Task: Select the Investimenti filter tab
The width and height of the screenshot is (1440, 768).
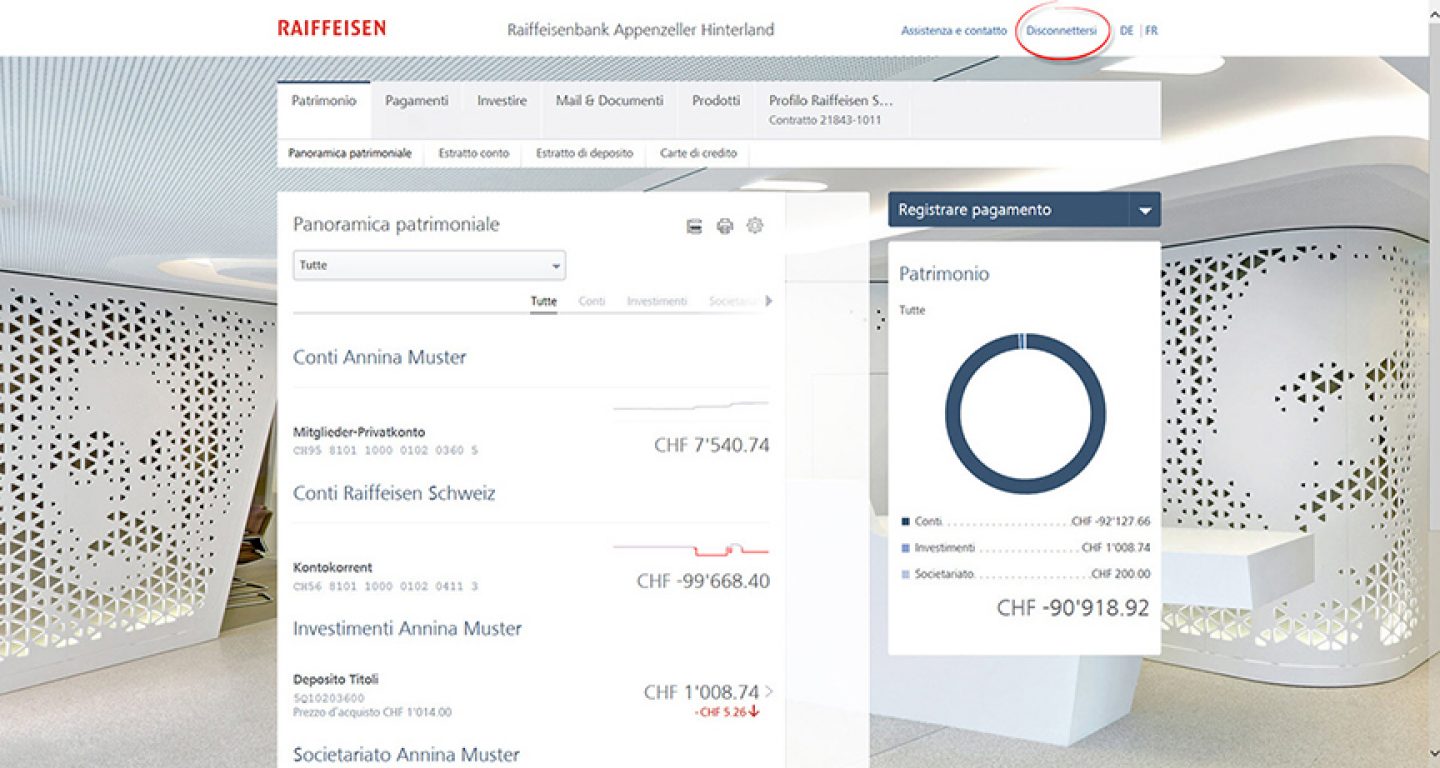Action: click(x=656, y=301)
